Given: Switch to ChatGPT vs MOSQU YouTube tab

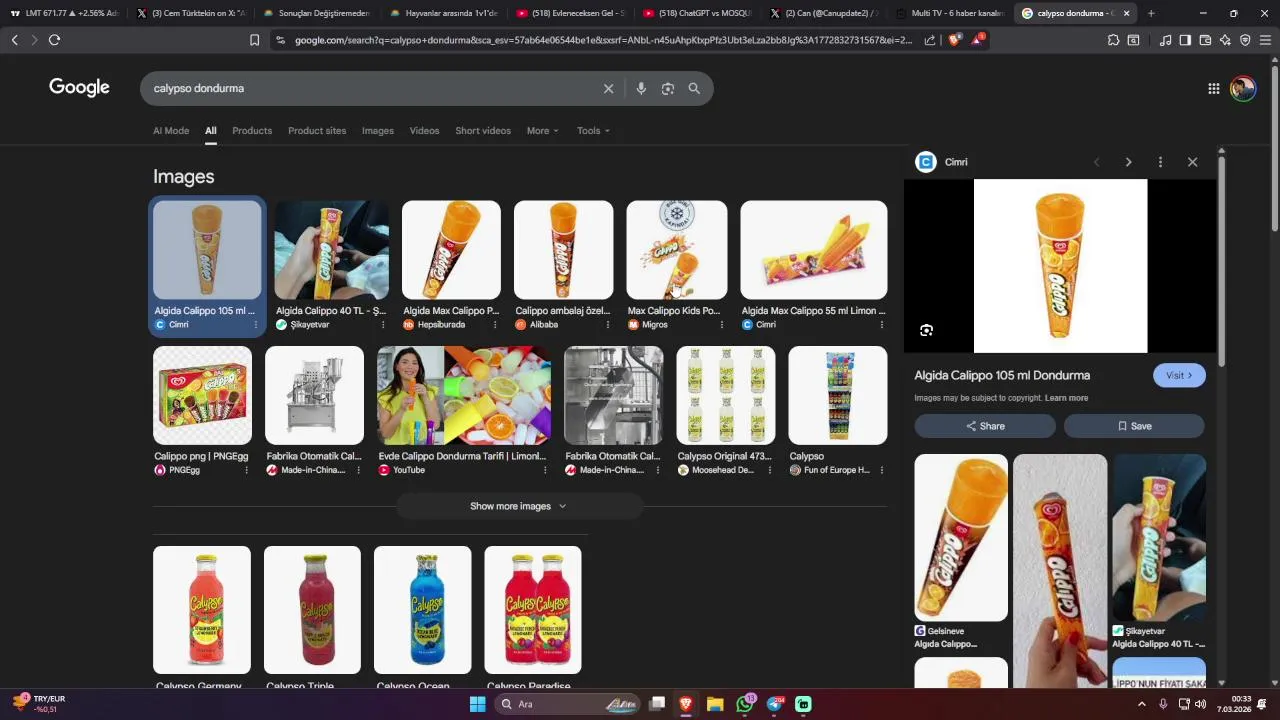Looking at the screenshot, I should 697,13.
